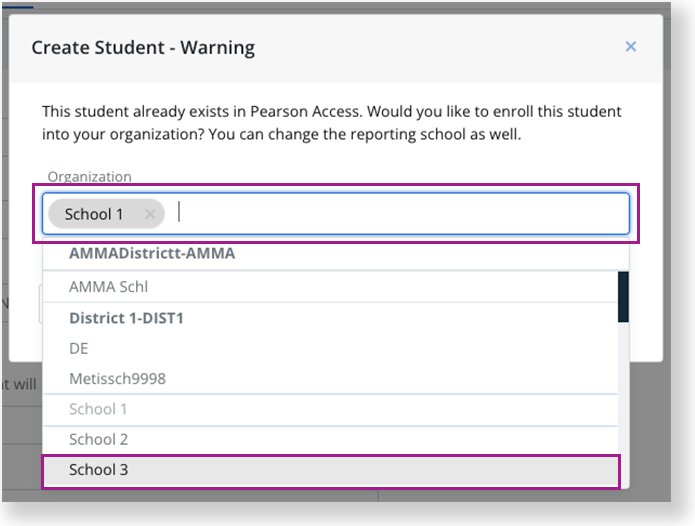Viewport: 695px width, 526px height.
Task: Choose DE in the organization list
Action: pos(330,348)
